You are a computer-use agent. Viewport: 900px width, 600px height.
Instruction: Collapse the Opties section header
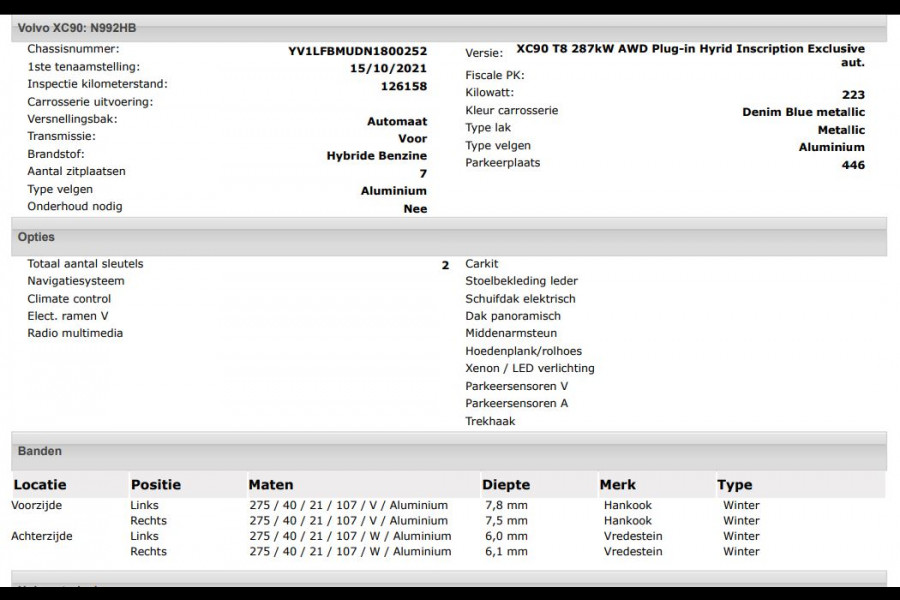tap(37, 238)
